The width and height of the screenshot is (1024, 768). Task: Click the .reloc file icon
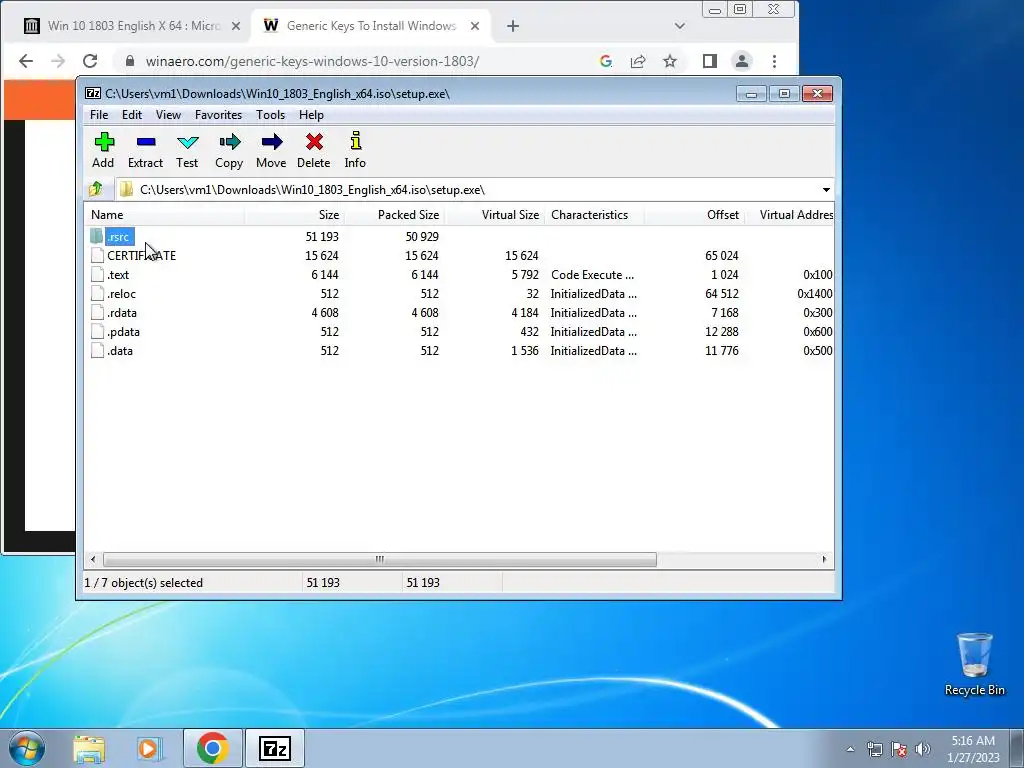click(x=97, y=293)
